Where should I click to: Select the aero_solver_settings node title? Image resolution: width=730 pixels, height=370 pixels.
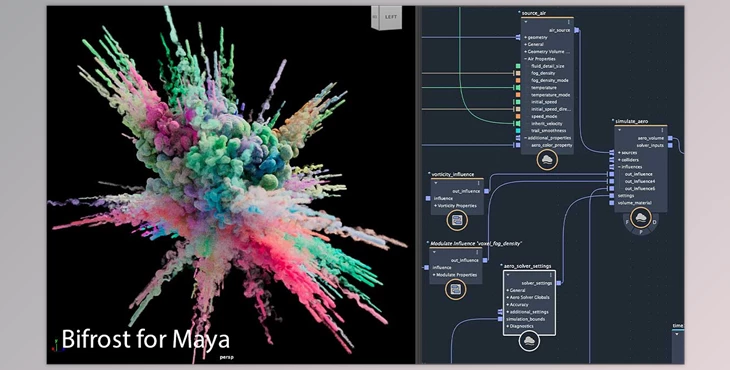pyautogui.click(x=528, y=266)
